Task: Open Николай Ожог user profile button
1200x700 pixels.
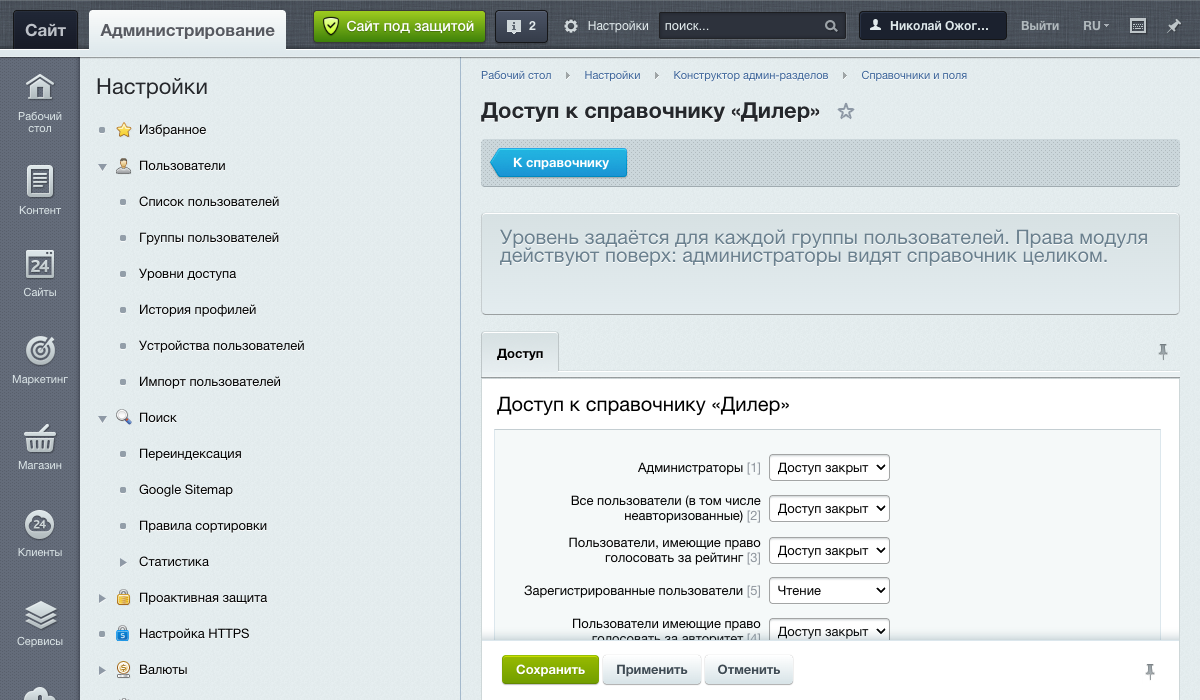Action: [x=933, y=26]
